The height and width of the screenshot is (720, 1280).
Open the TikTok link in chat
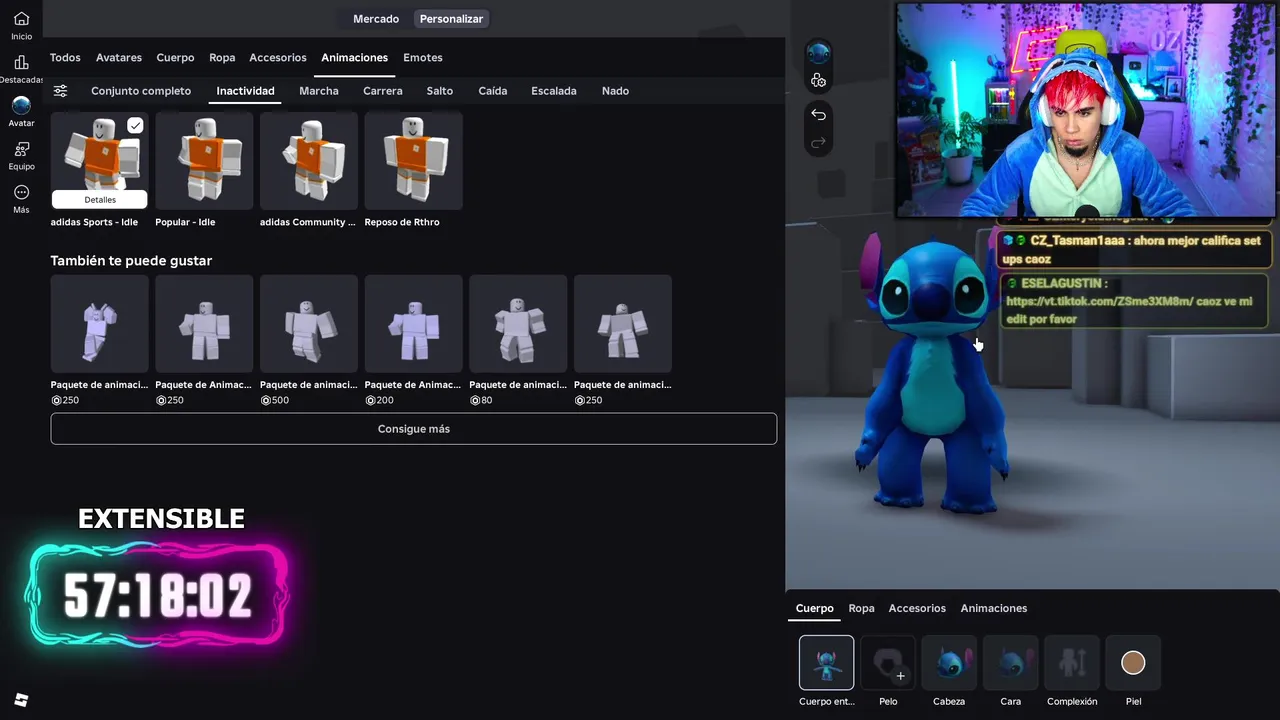coord(1100,301)
